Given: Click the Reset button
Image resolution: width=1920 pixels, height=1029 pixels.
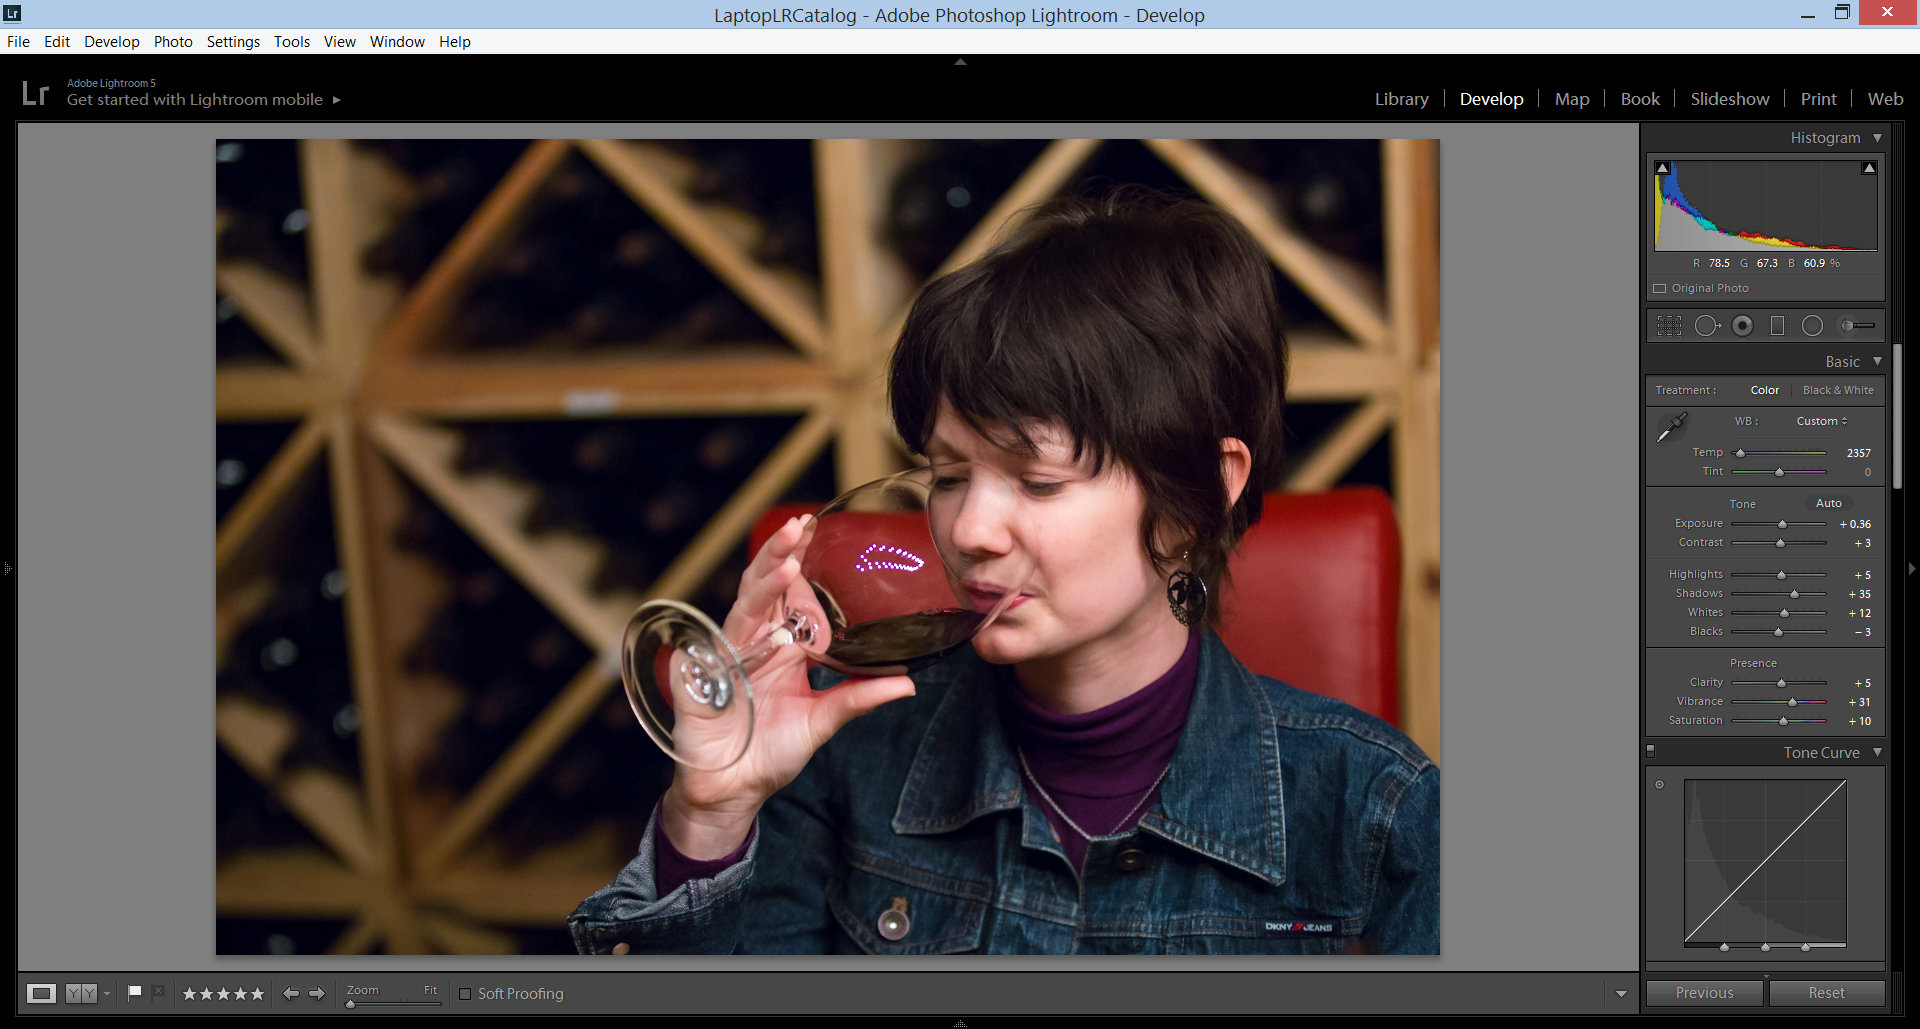Looking at the screenshot, I should [x=1826, y=993].
